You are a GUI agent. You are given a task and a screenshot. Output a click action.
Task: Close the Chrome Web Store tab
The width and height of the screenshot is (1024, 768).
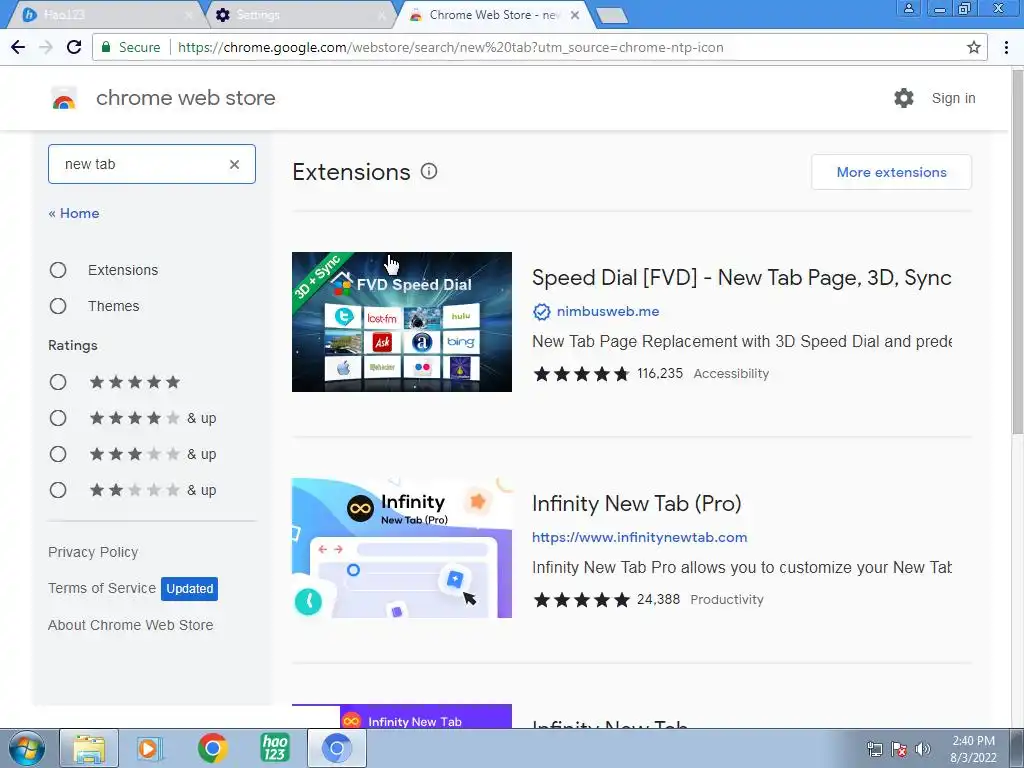tap(575, 15)
